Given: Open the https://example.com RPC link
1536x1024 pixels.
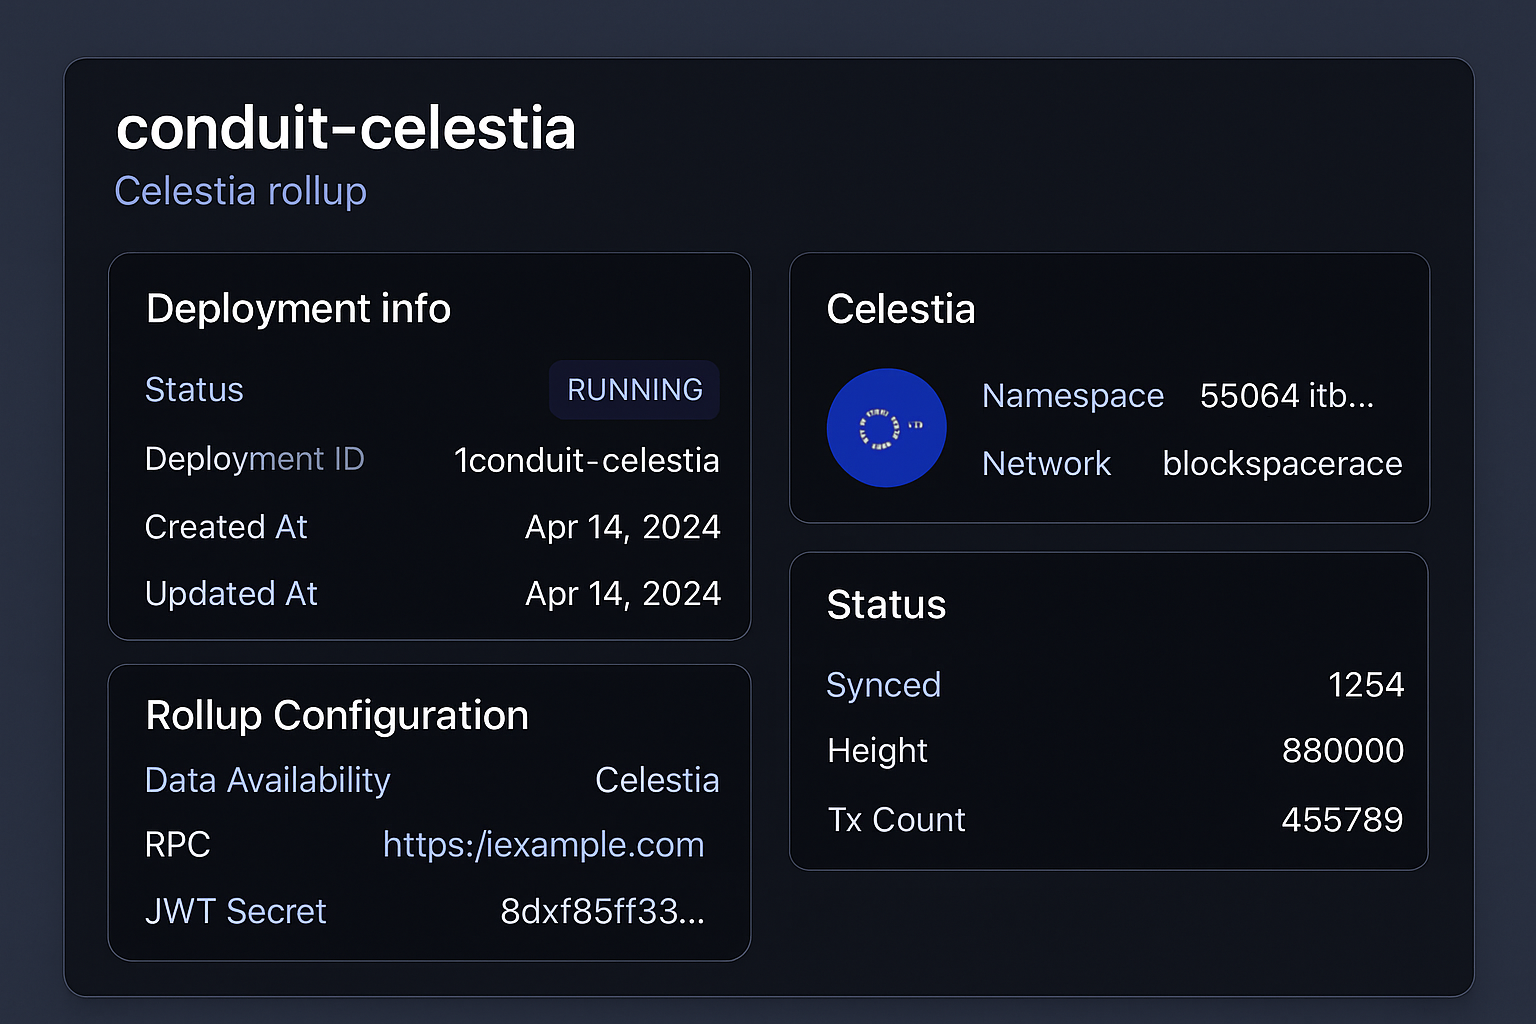Looking at the screenshot, I should [543, 845].
